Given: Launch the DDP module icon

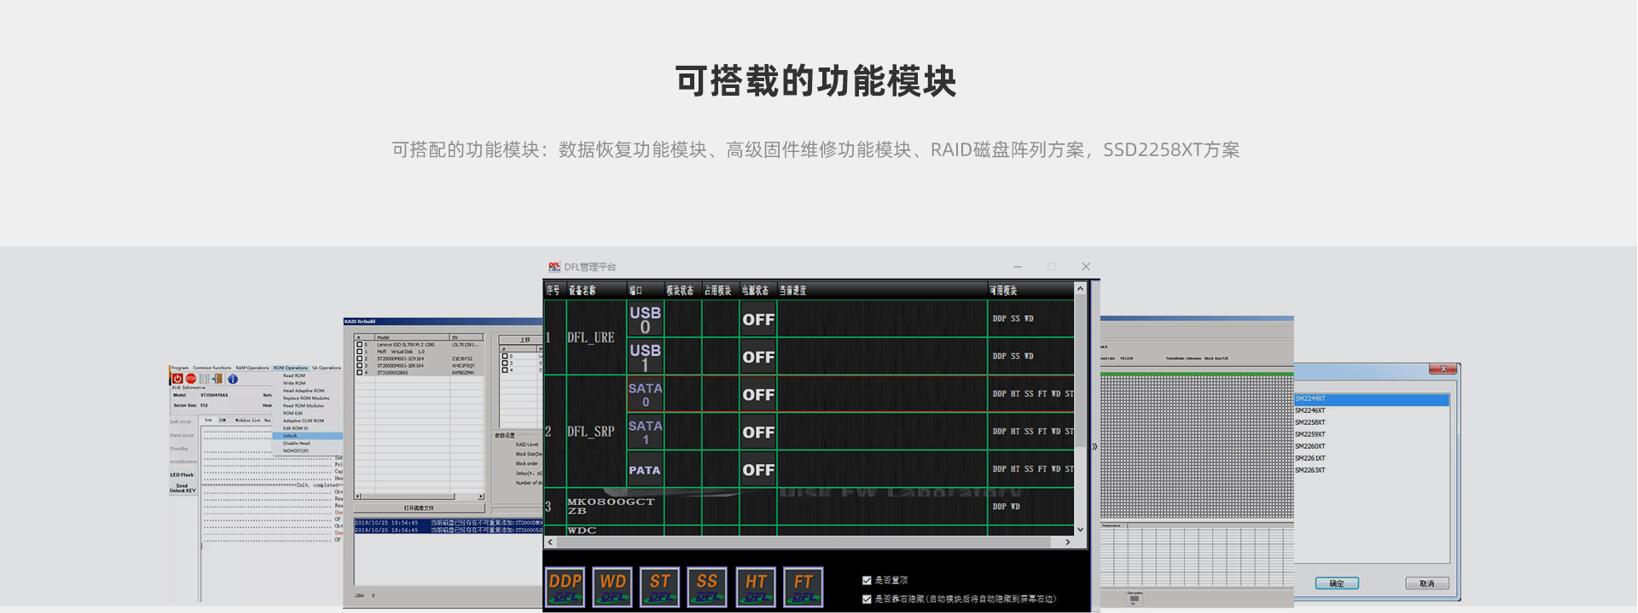Looking at the screenshot, I should click(565, 587).
